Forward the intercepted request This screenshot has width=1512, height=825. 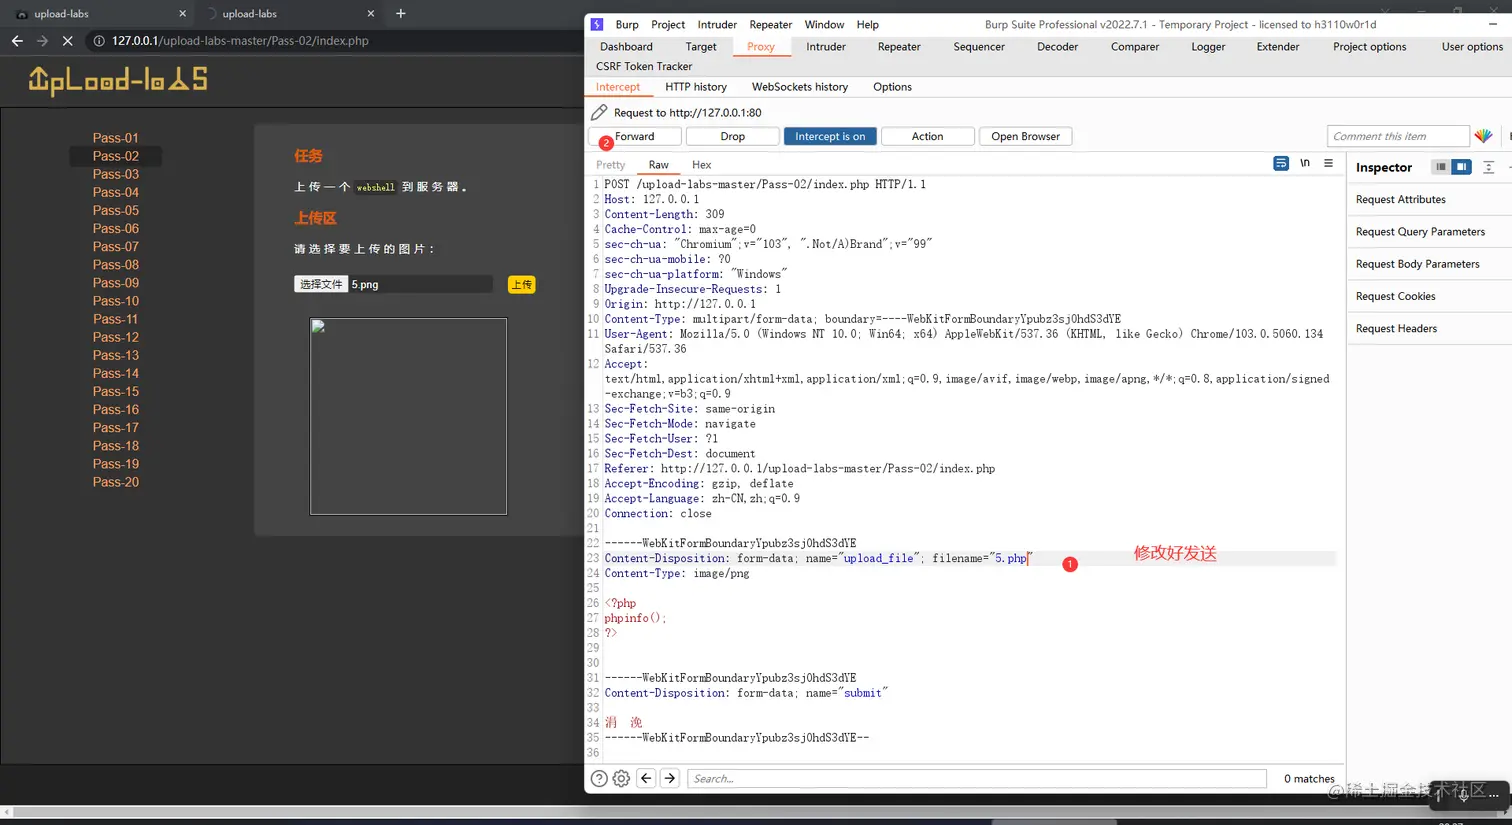635,136
